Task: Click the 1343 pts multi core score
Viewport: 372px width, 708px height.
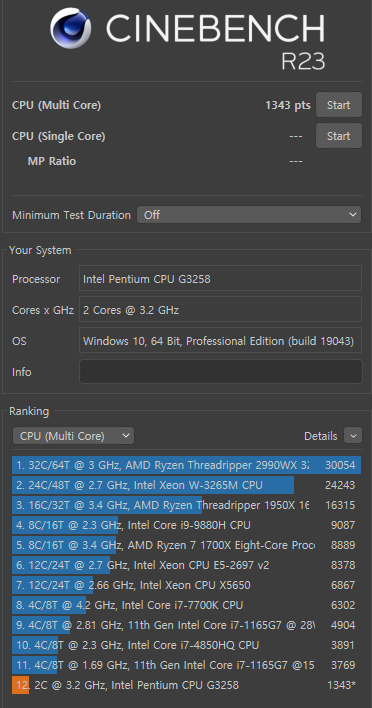Action: coord(288,105)
